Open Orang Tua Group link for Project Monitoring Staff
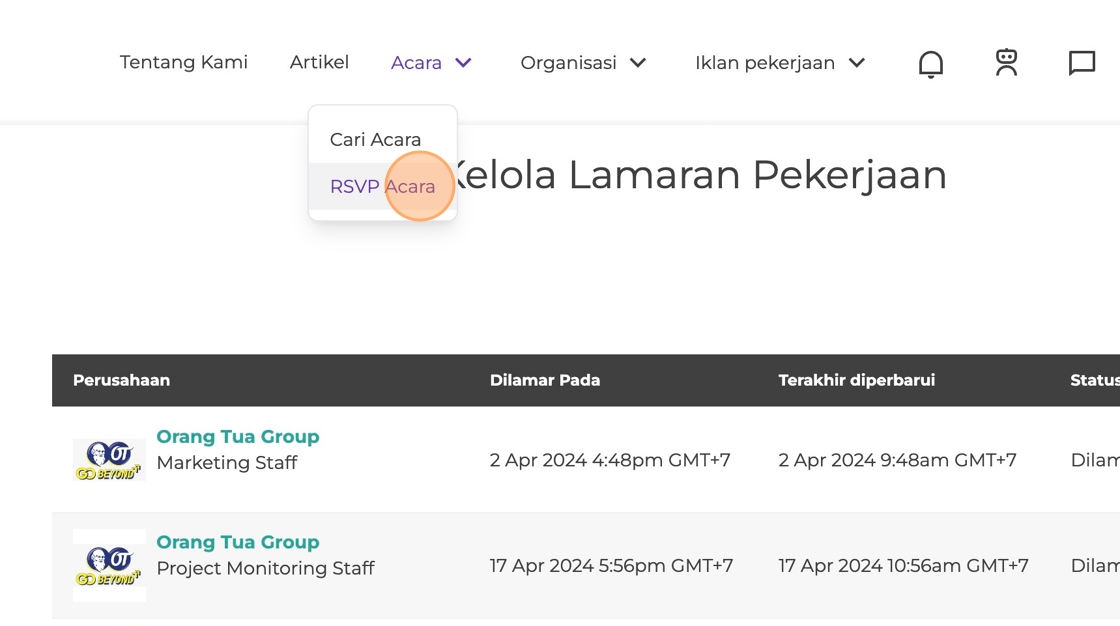The width and height of the screenshot is (1120, 626). pyautogui.click(x=238, y=542)
